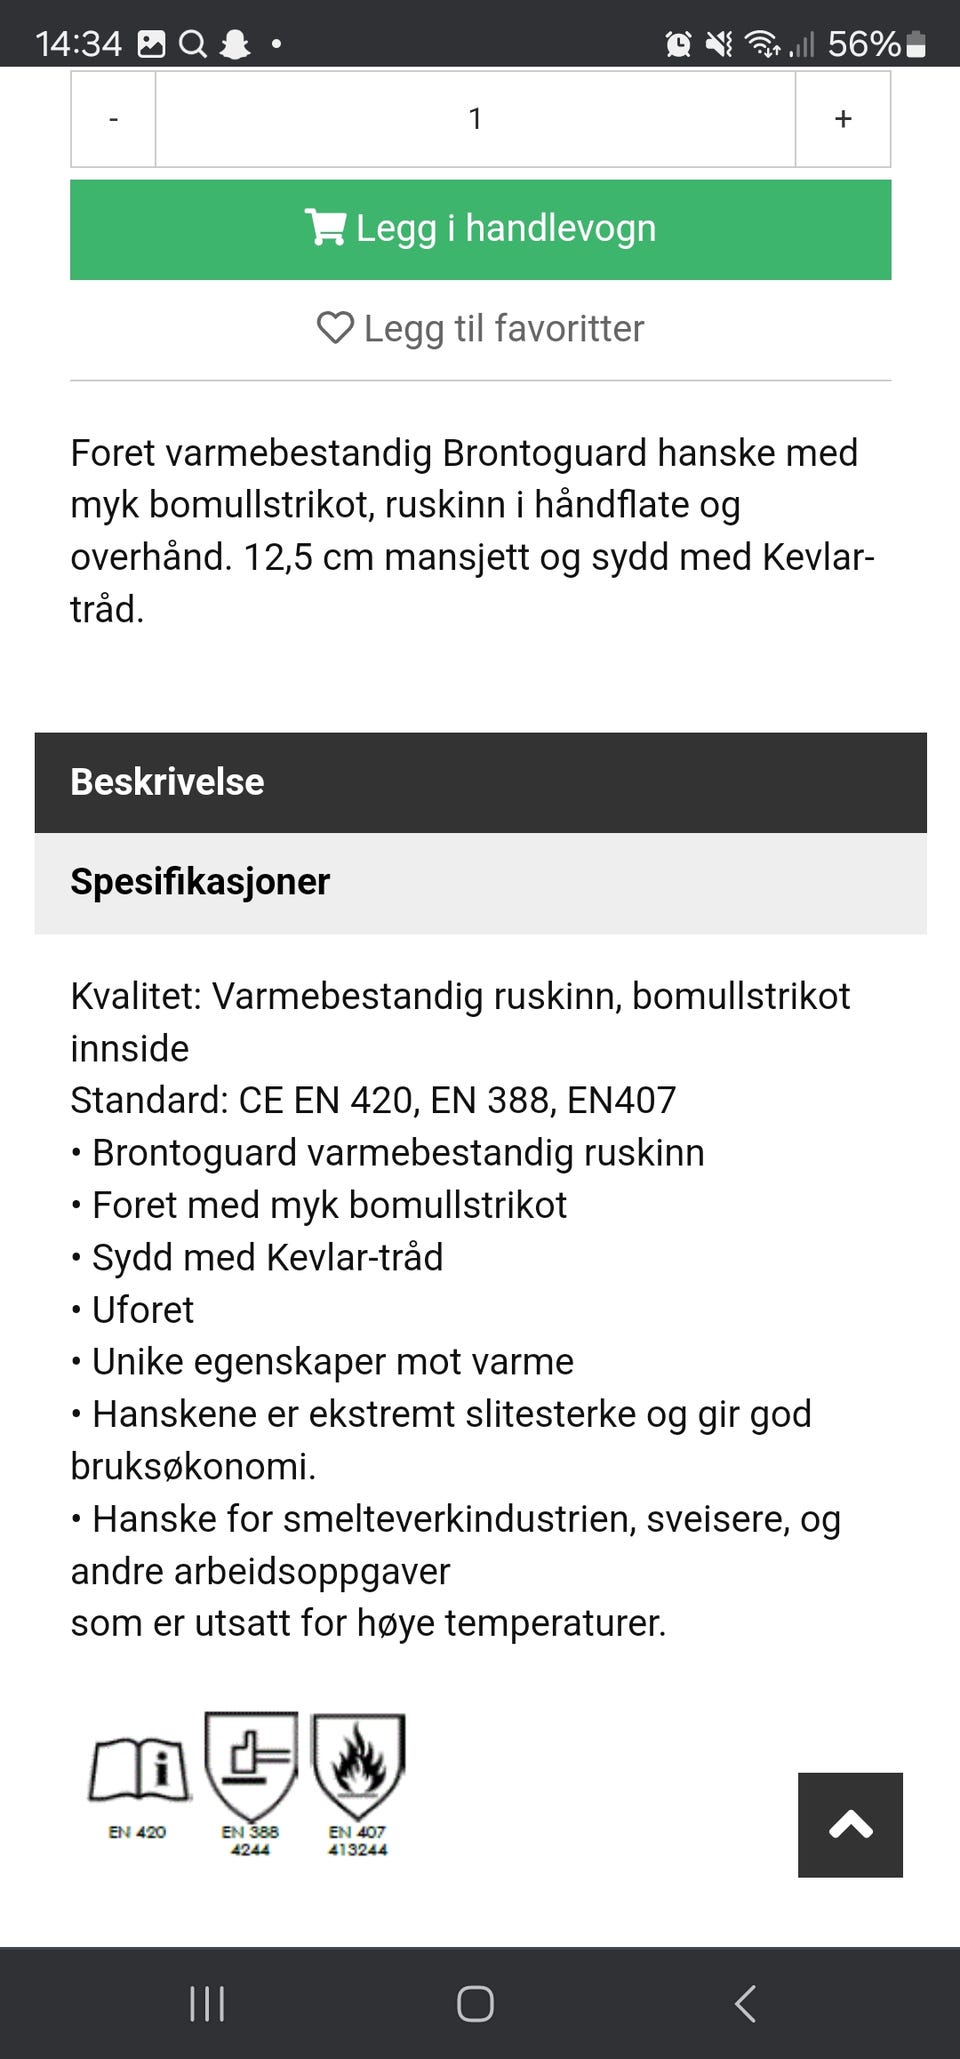960x2059 pixels.
Task: Open the gallery notification icon in status bar
Action: tap(151, 44)
